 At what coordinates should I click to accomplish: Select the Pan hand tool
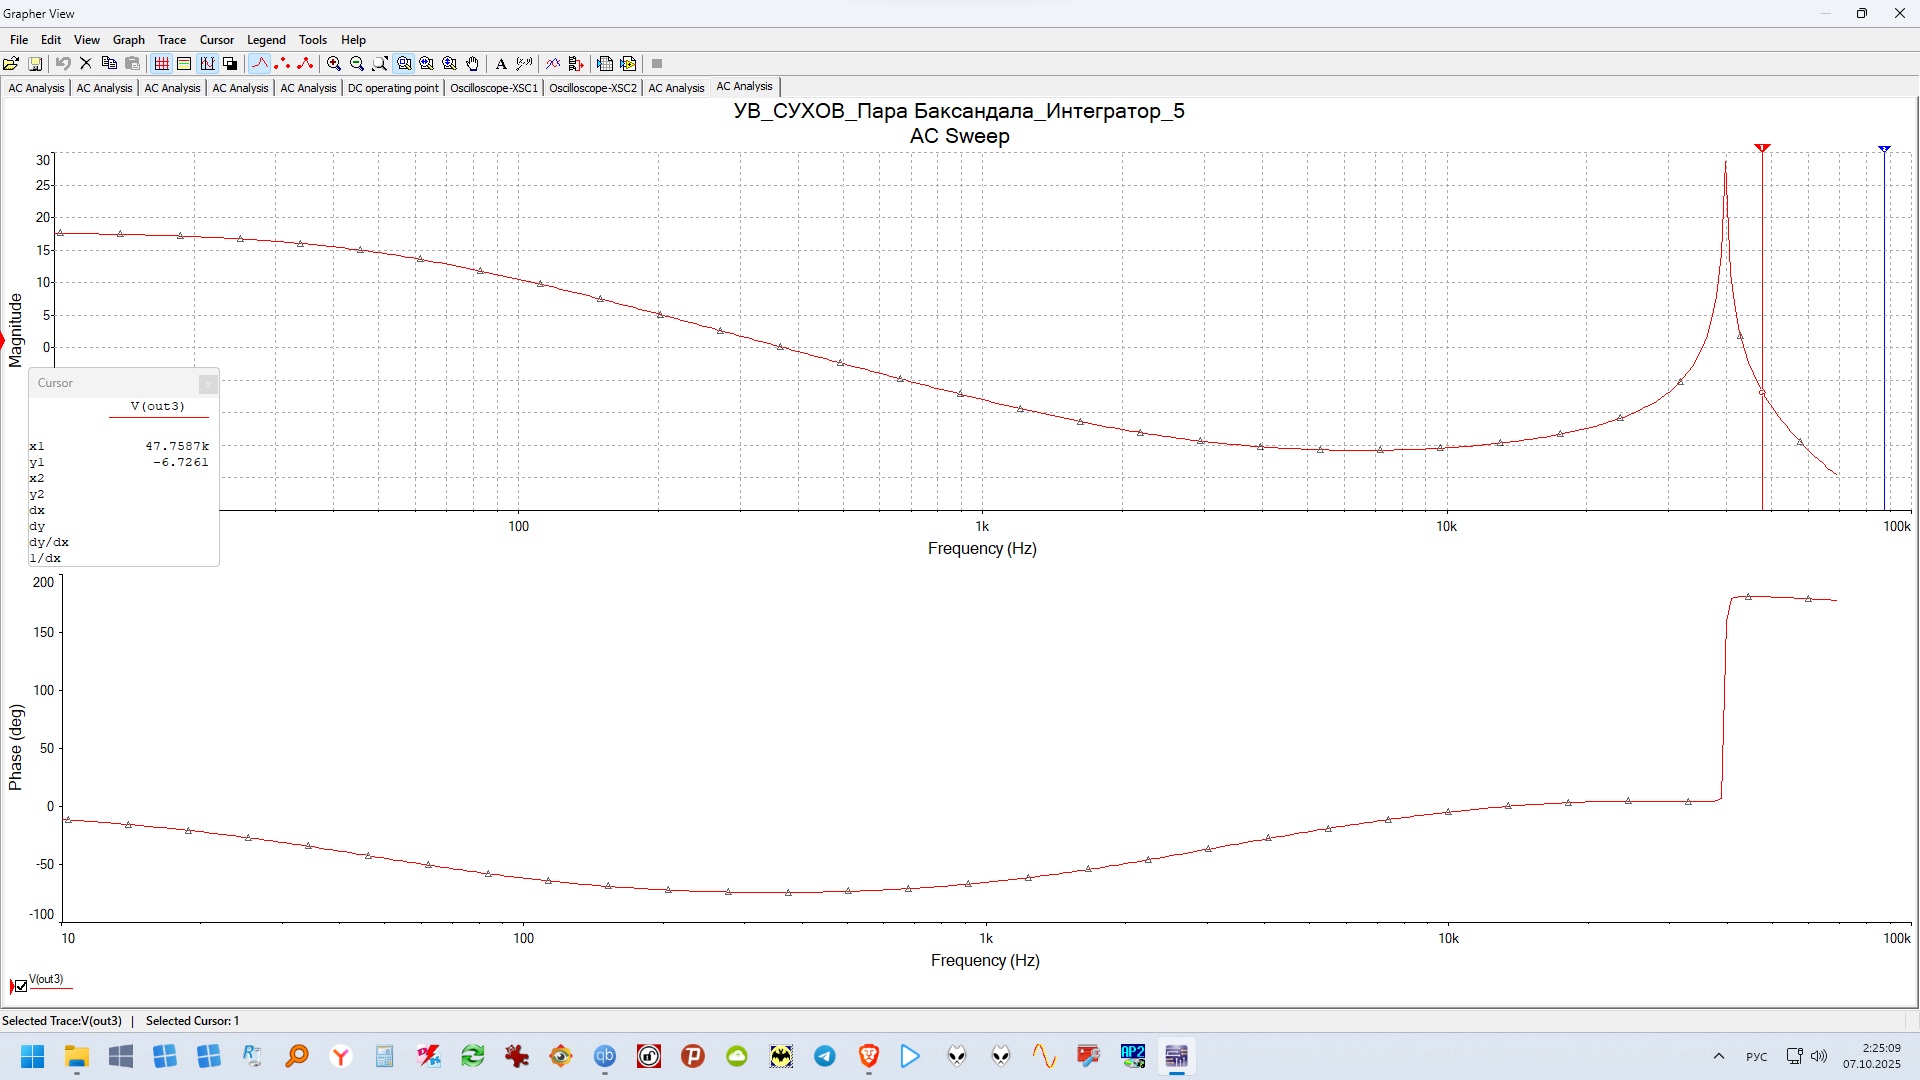point(473,63)
